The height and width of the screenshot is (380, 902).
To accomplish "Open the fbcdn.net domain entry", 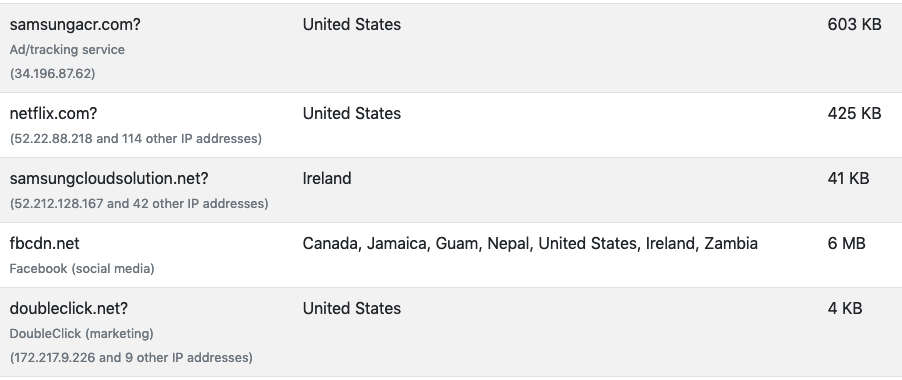I will (44, 244).
